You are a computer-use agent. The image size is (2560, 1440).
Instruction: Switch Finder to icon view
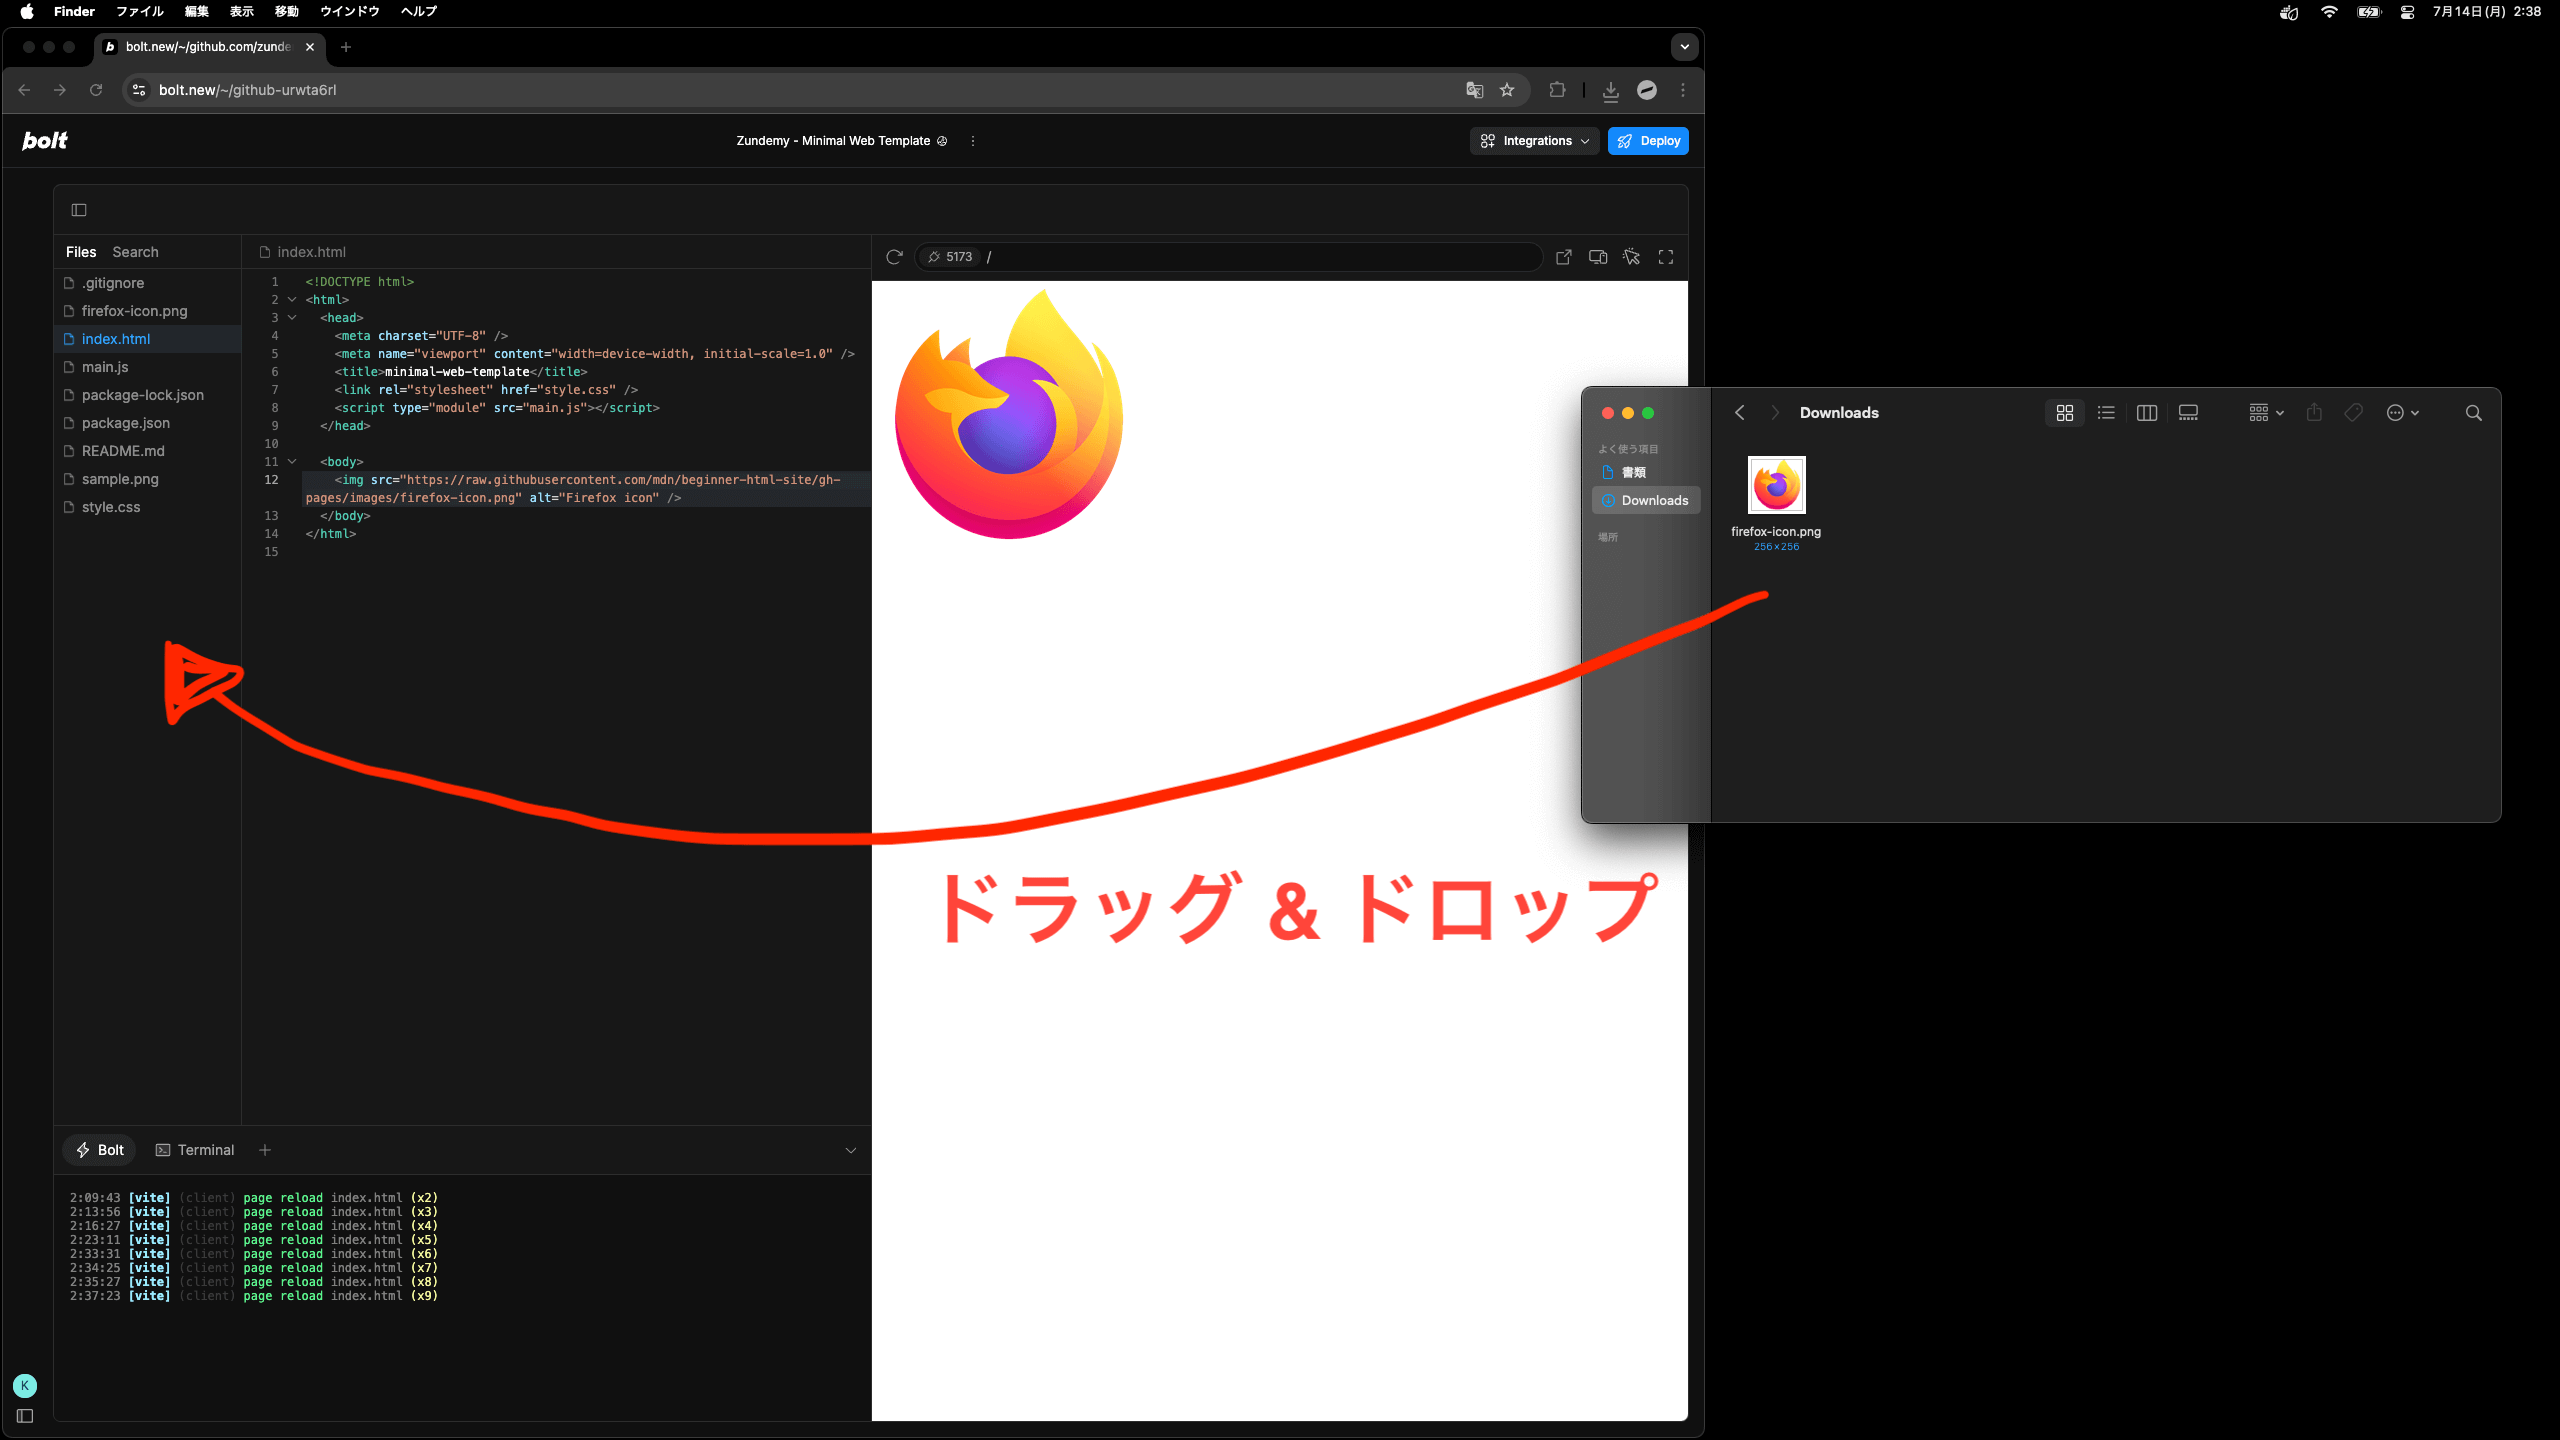click(x=2065, y=413)
